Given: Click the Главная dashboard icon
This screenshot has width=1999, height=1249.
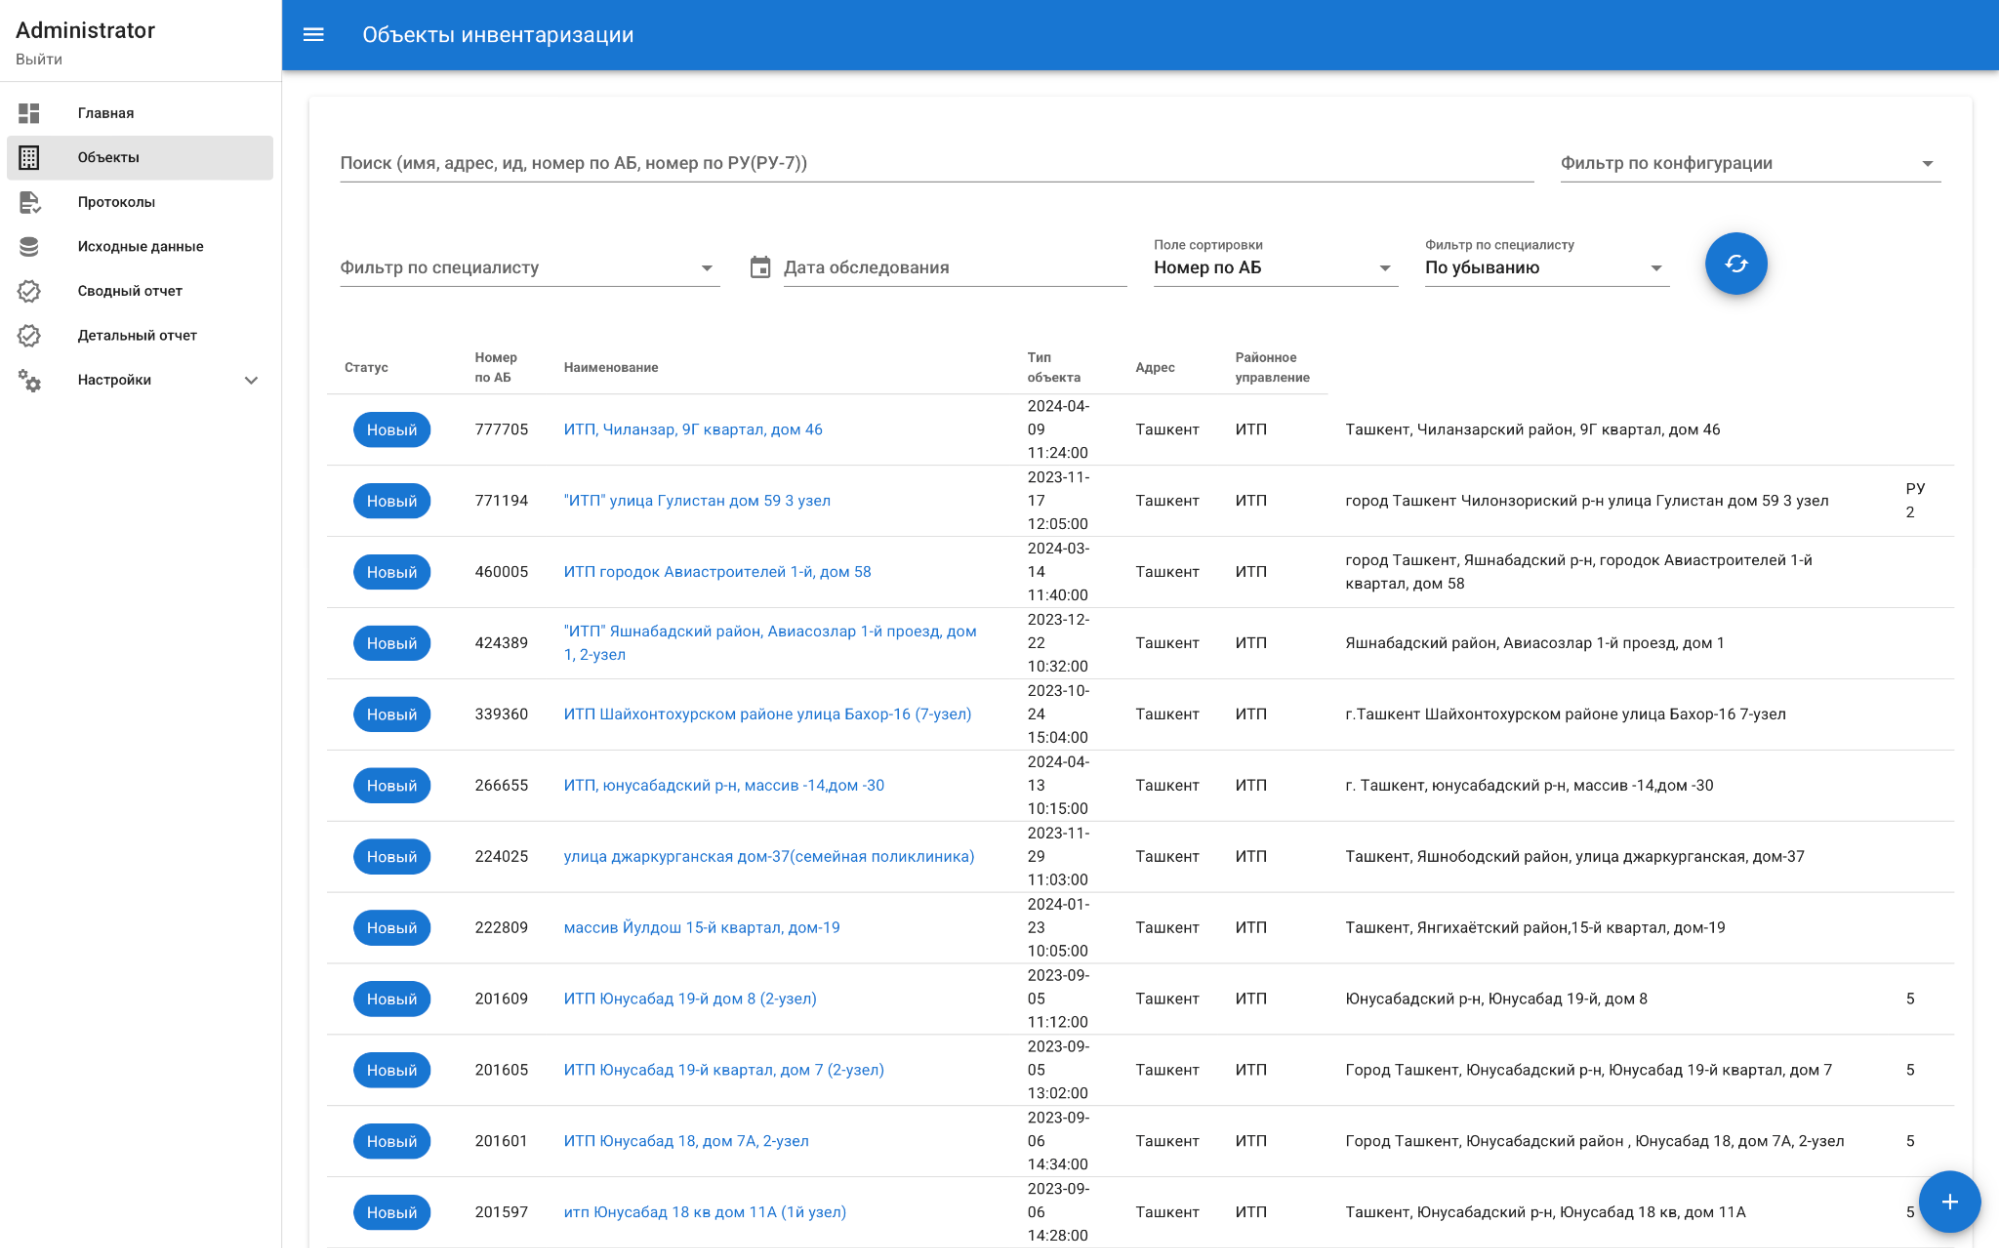Looking at the screenshot, I should click(29, 113).
